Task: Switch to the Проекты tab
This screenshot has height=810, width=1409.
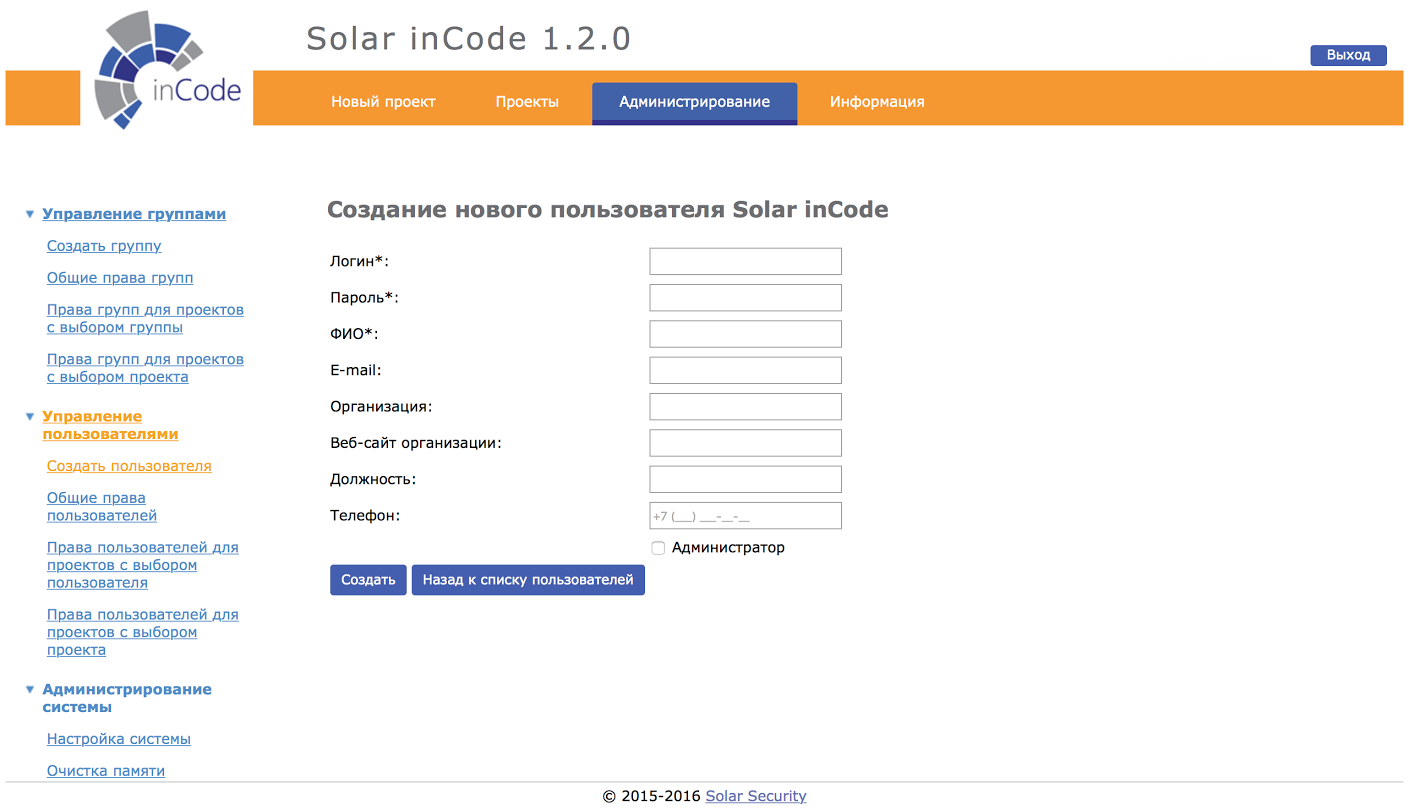Action: 527,102
